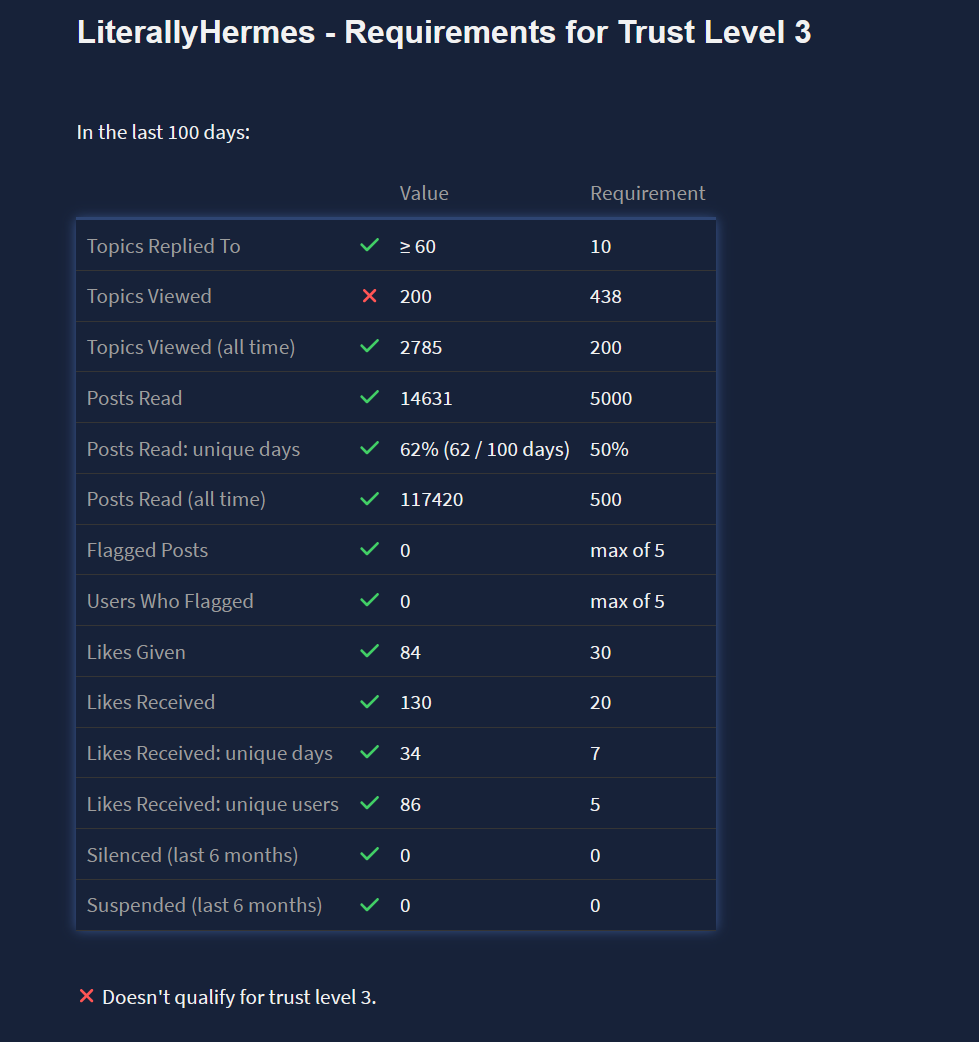
Task: Click the Requirement column header
Action: pos(647,193)
